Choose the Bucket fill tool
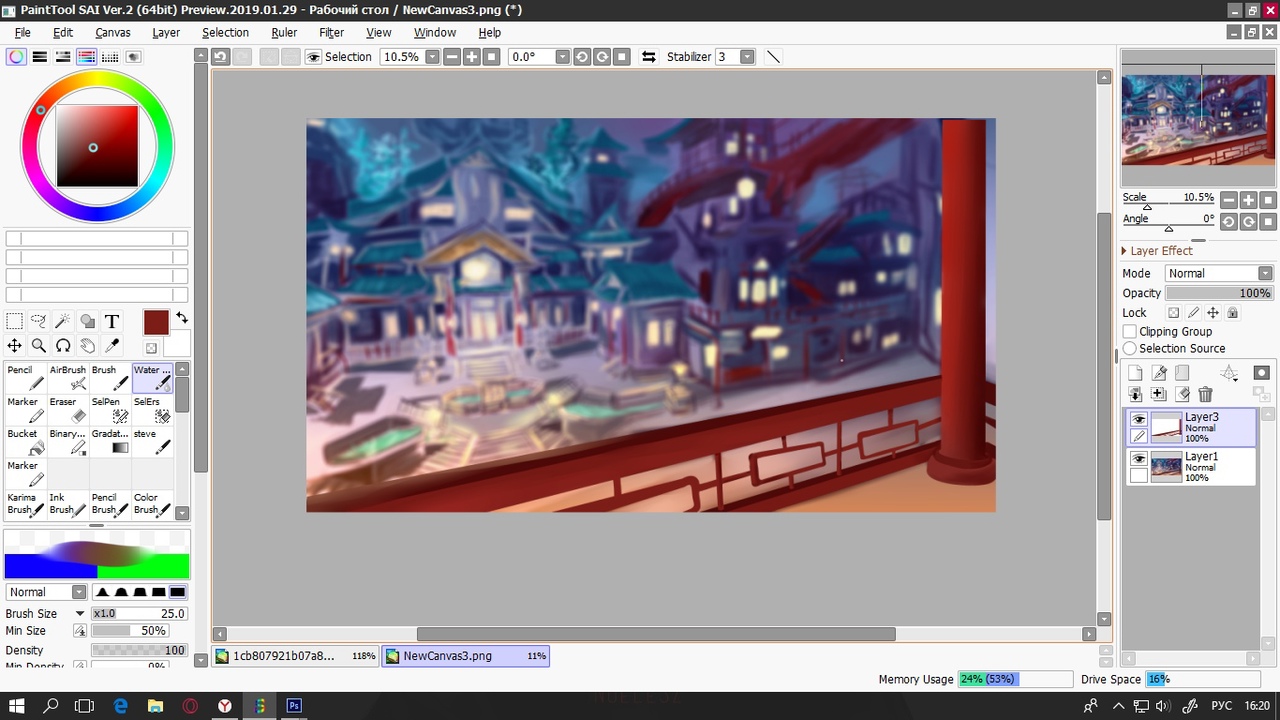The width and height of the screenshot is (1280, 720). tap(25, 442)
